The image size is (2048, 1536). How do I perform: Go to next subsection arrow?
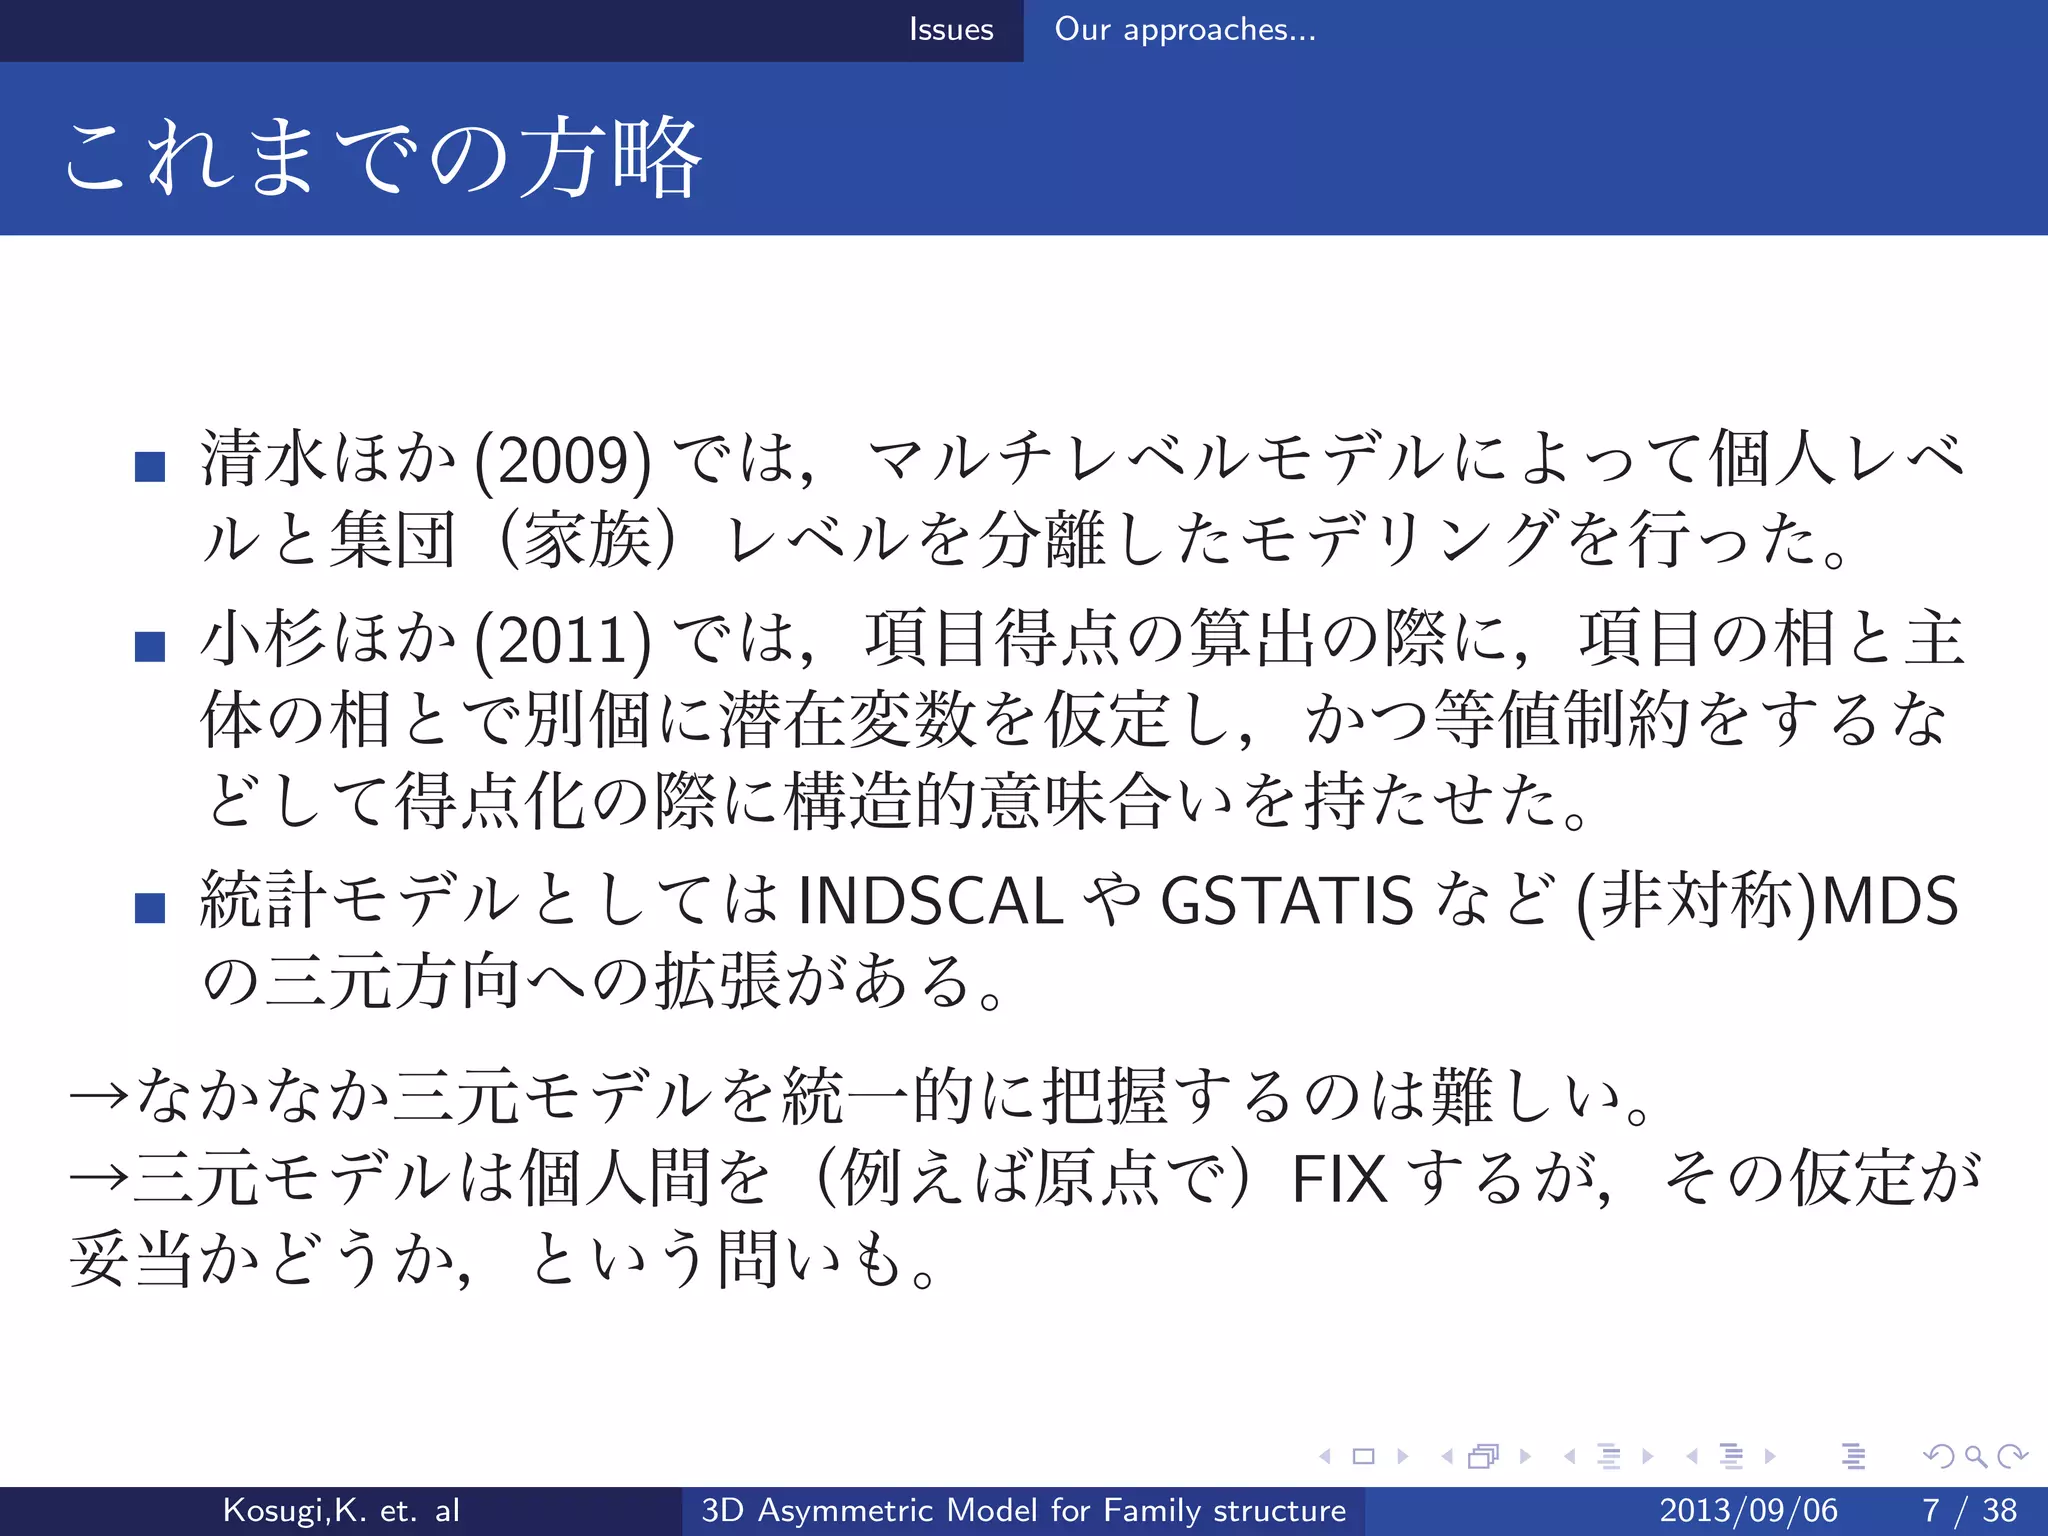tap(1648, 1456)
